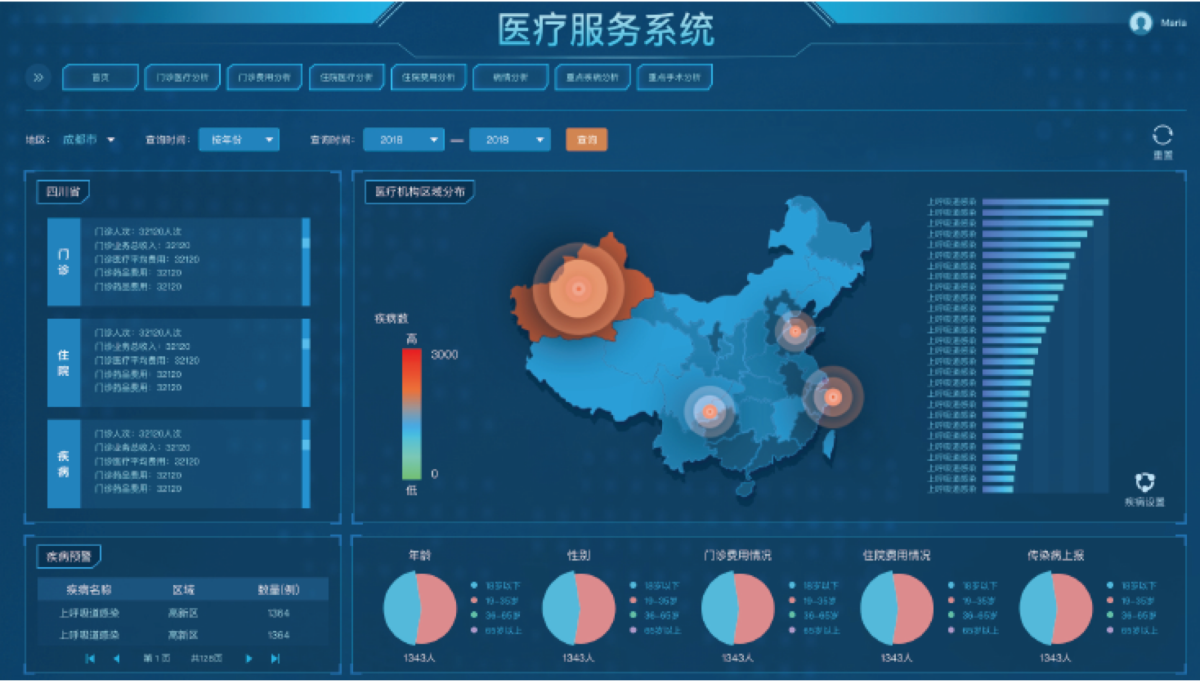The width and height of the screenshot is (1200, 681).
Task: Open the 地区 成都市 region dropdown
Action: [x=90, y=140]
